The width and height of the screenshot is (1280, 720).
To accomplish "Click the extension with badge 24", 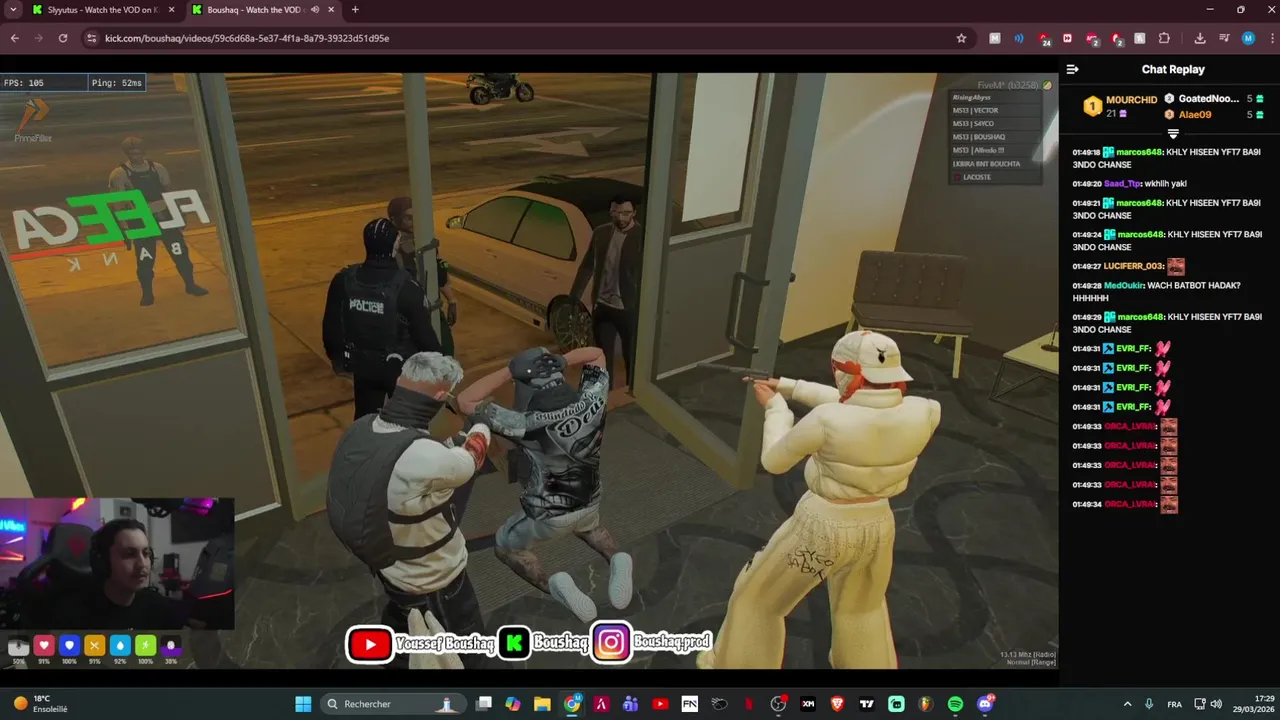I will (x=1044, y=39).
